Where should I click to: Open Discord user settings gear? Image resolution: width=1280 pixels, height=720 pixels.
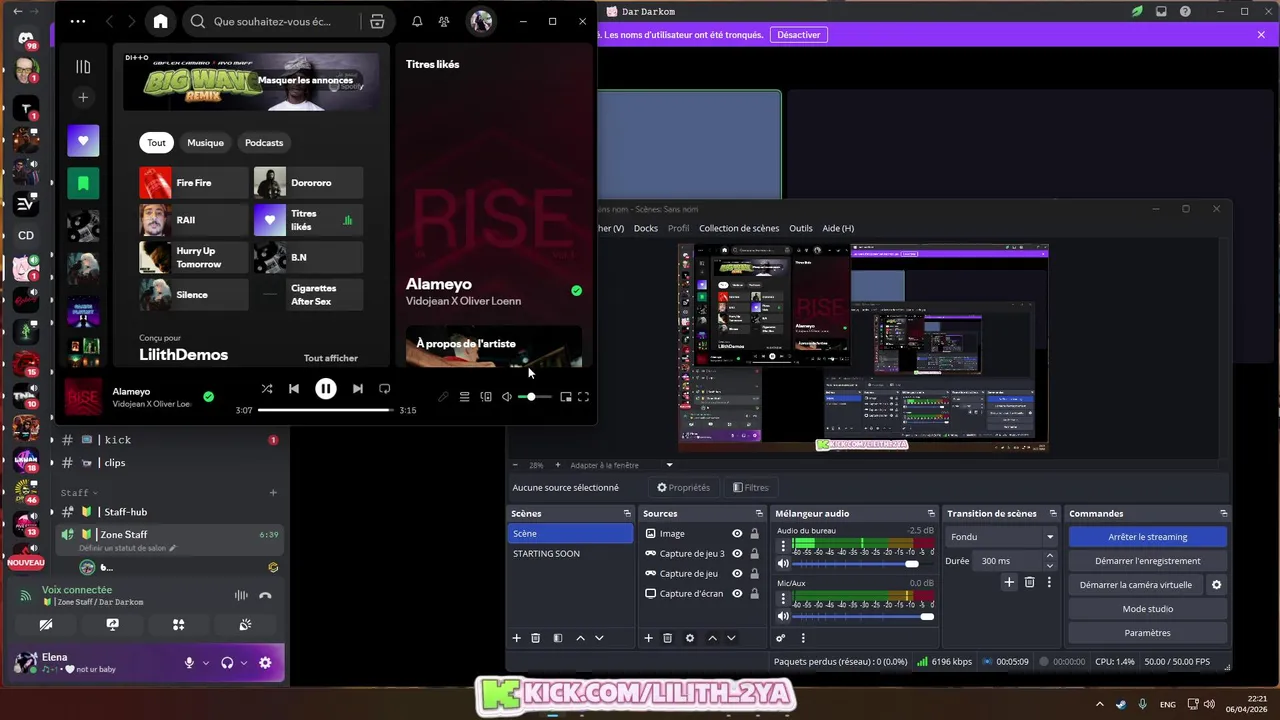(x=265, y=663)
